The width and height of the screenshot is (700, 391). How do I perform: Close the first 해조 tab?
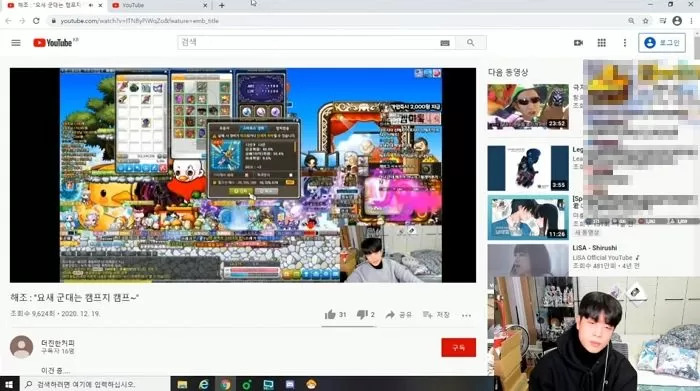click(100, 5)
